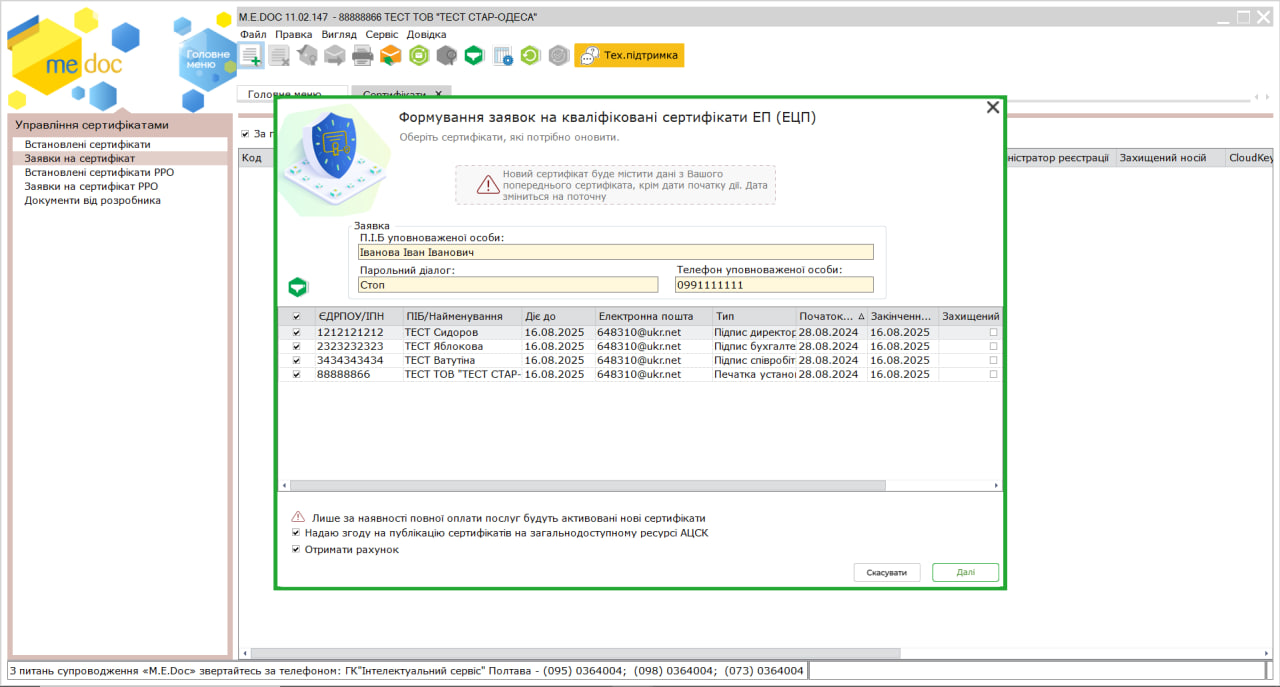1280x687 pixels.
Task: Tick the Захищений checkbox in ТЕСТ Яблокова row
Action: pyautogui.click(x=993, y=346)
